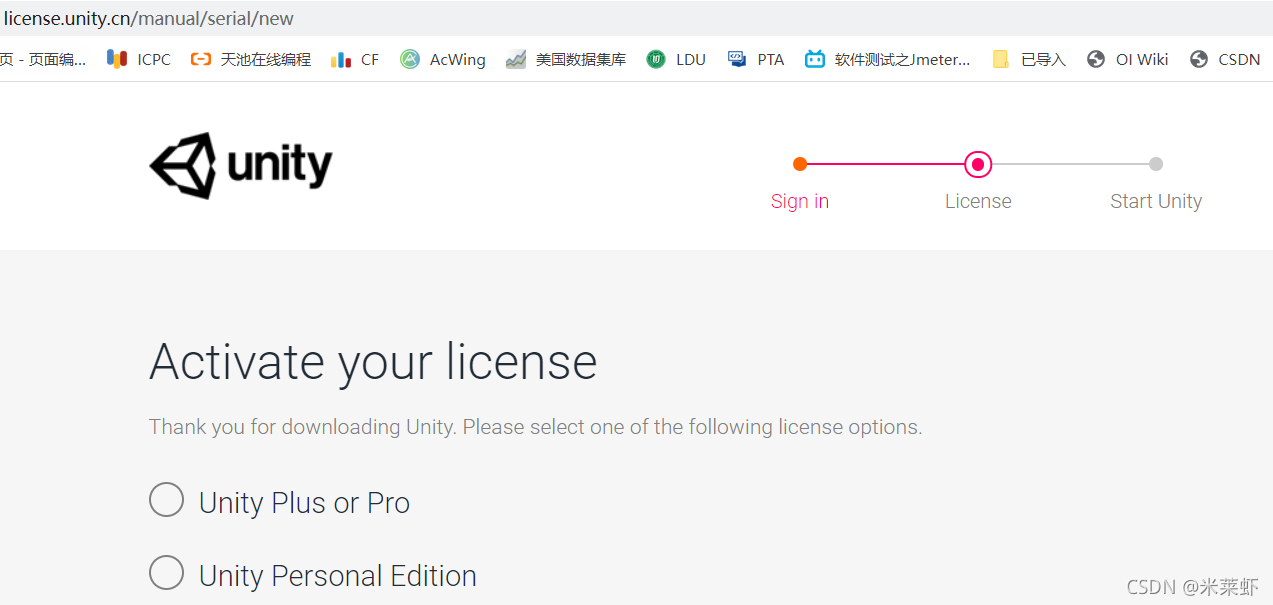The width and height of the screenshot is (1273, 605).
Task: Click the grey Start Unity step dot
Action: pyautogui.click(x=1156, y=164)
